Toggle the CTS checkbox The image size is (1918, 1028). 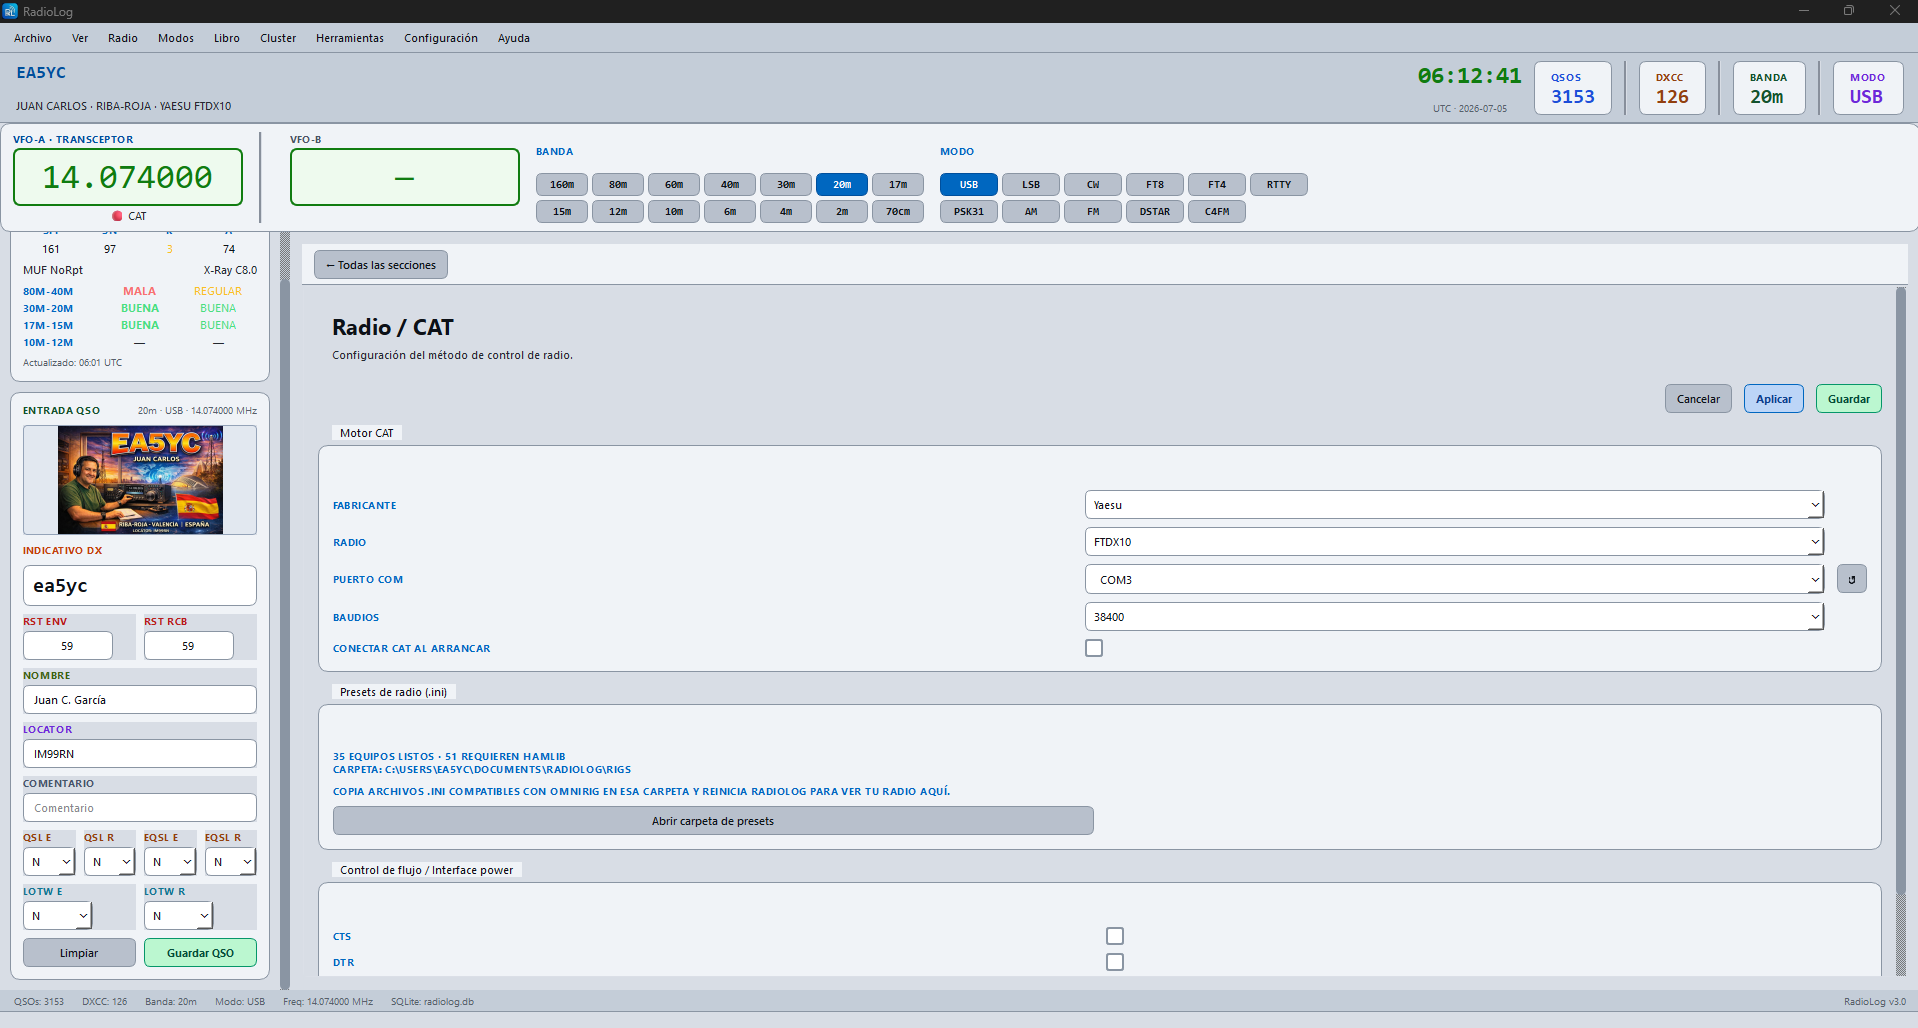[x=1115, y=936]
